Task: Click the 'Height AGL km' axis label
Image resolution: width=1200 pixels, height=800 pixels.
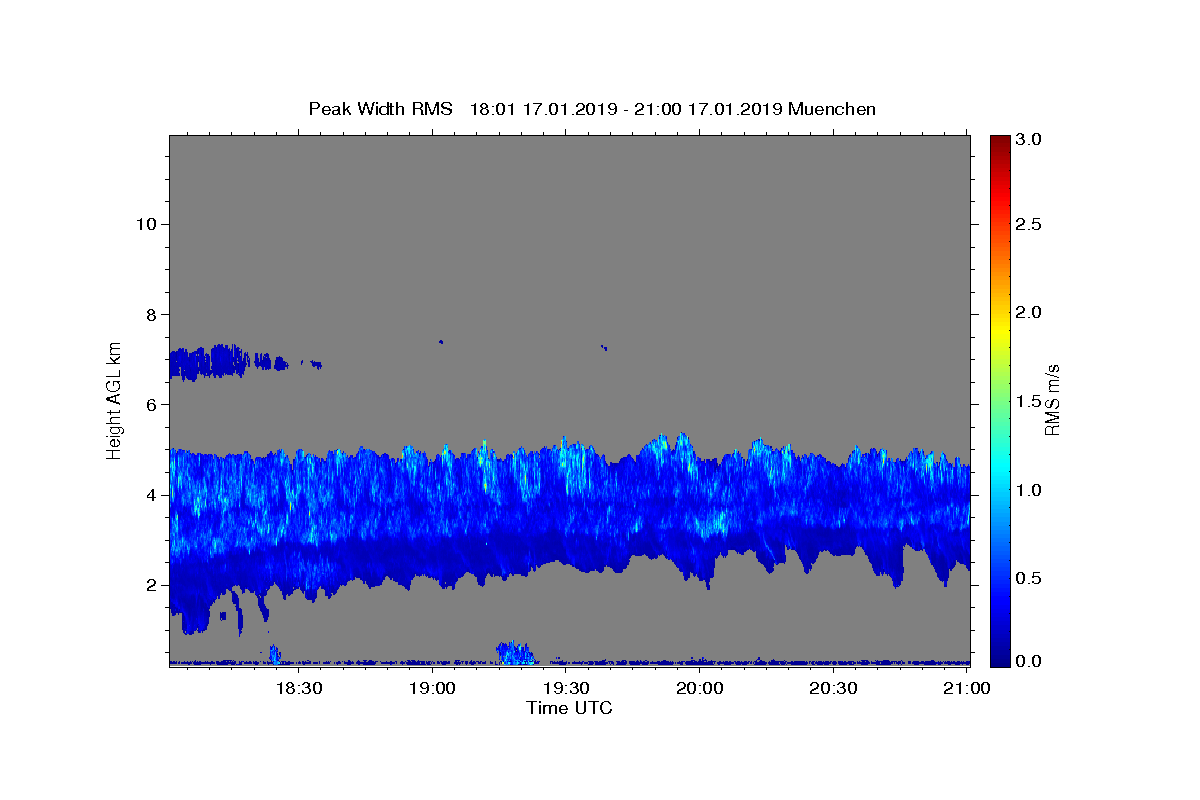Action: point(115,399)
